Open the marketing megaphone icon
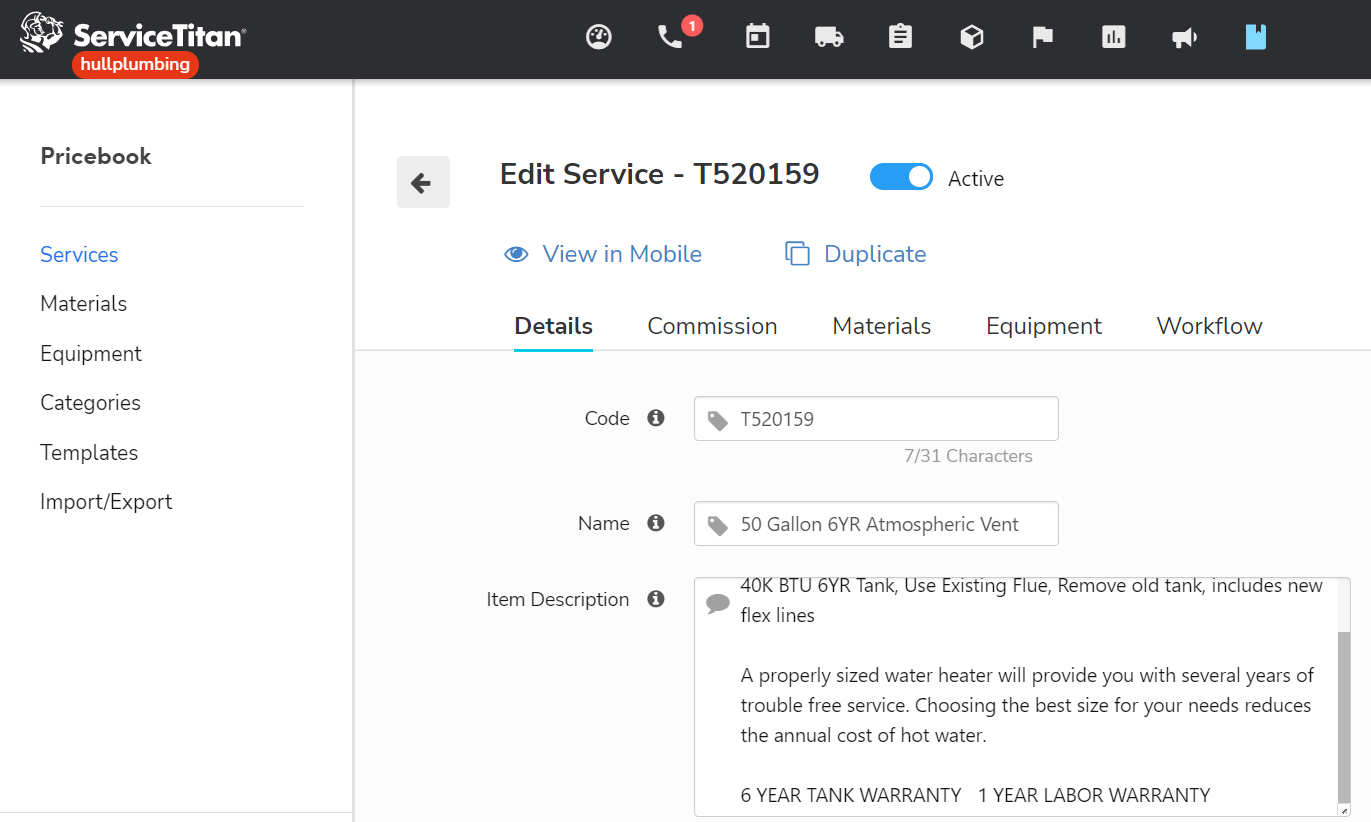1371x822 pixels. (x=1184, y=36)
